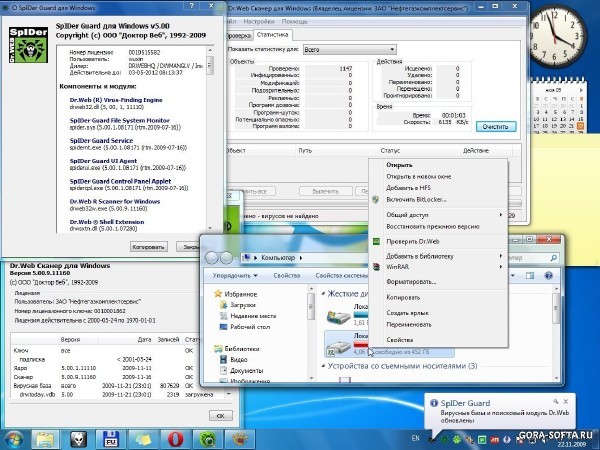This screenshot has width=600, height=450.
Task: Click the calendar gadget on desktop
Action: (558, 105)
